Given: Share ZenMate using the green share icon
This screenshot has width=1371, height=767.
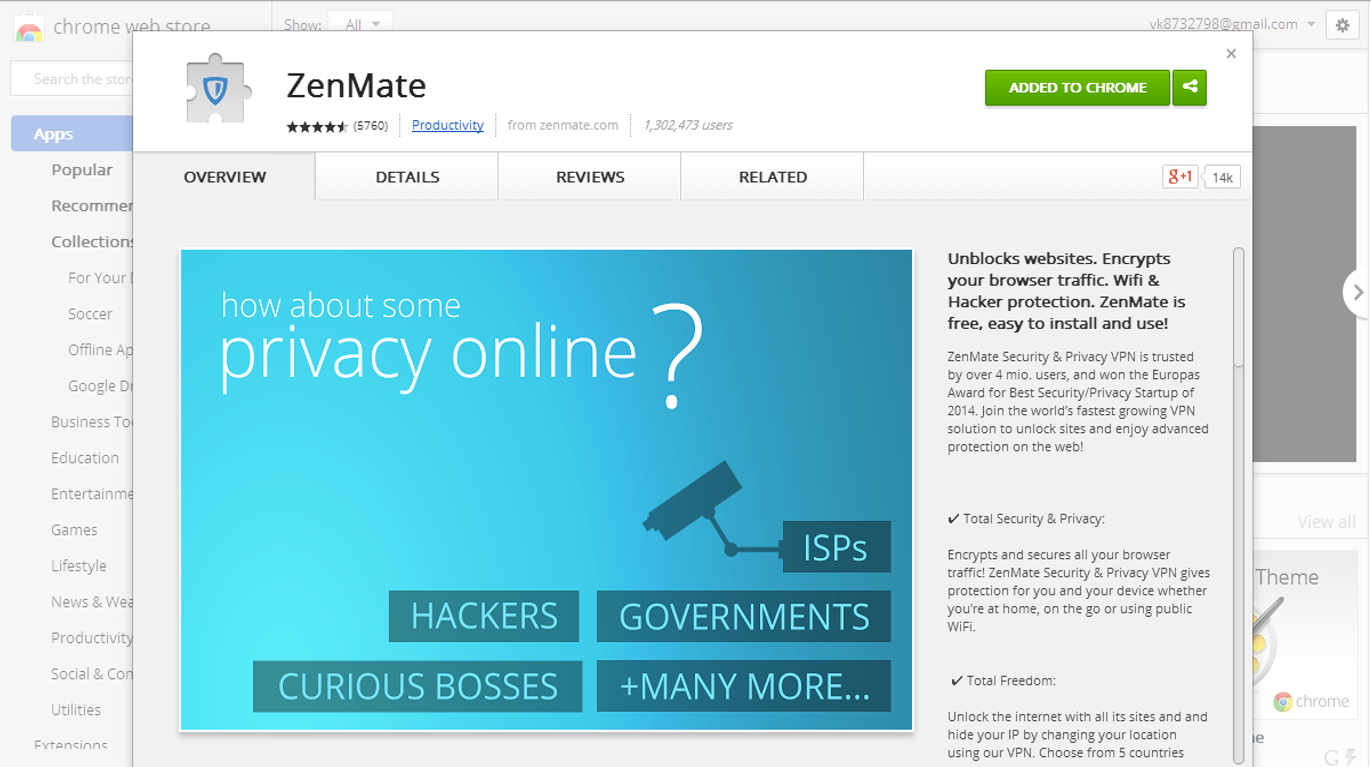Looking at the screenshot, I should point(1190,87).
